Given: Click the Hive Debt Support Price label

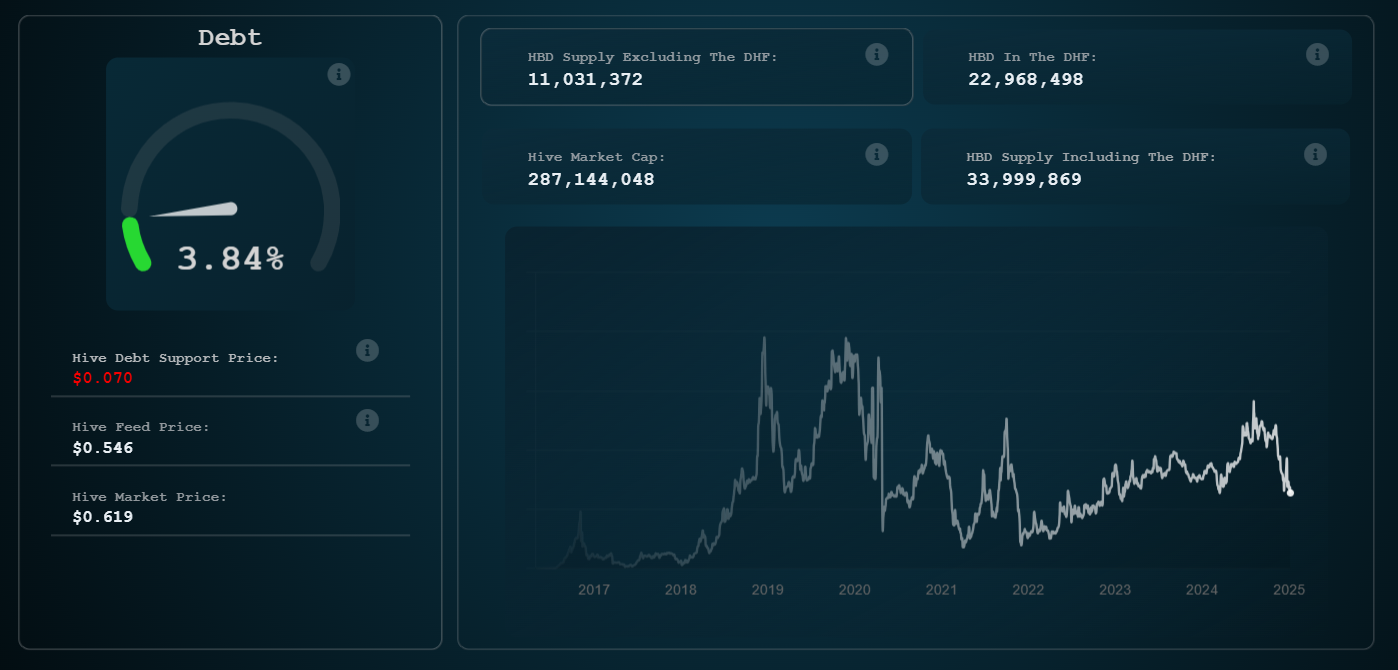Looking at the screenshot, I should point(176,358).
